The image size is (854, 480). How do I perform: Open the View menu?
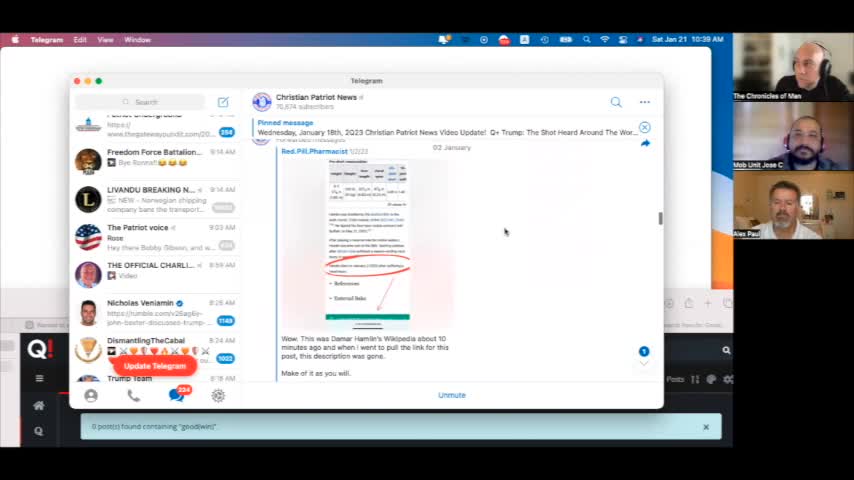tap(105, 40)
